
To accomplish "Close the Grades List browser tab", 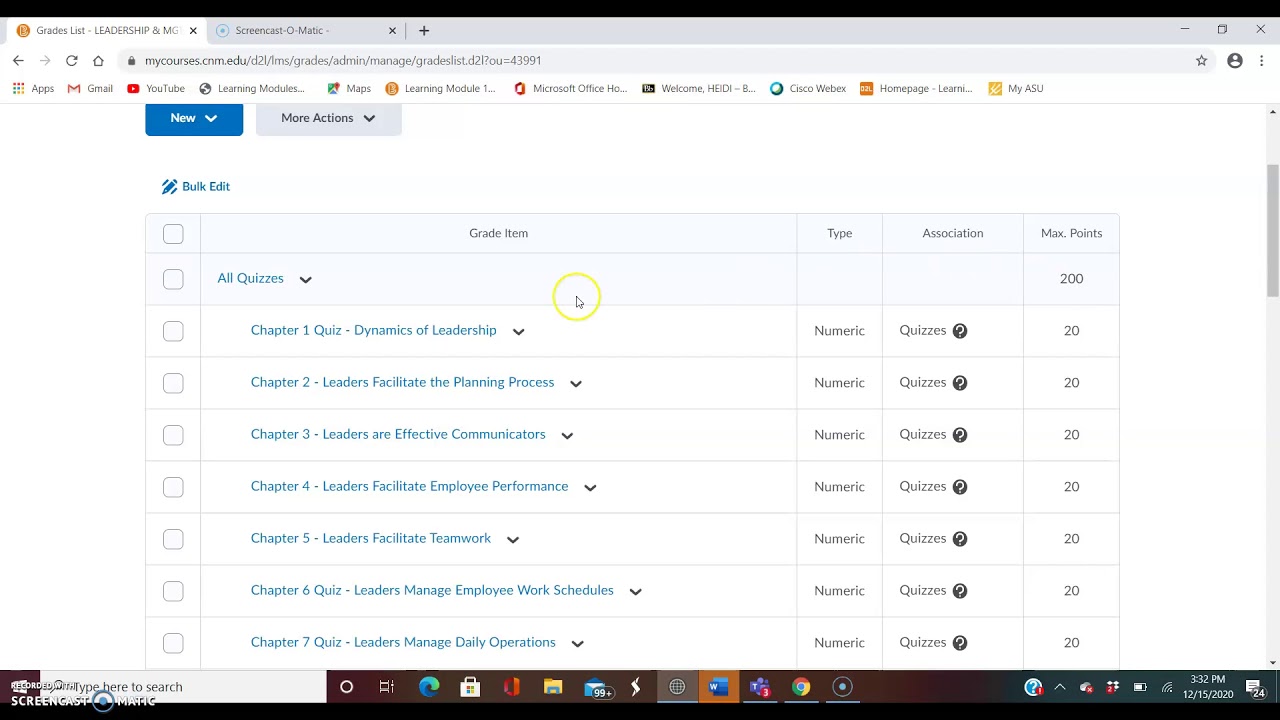I will tap(193, 30).
